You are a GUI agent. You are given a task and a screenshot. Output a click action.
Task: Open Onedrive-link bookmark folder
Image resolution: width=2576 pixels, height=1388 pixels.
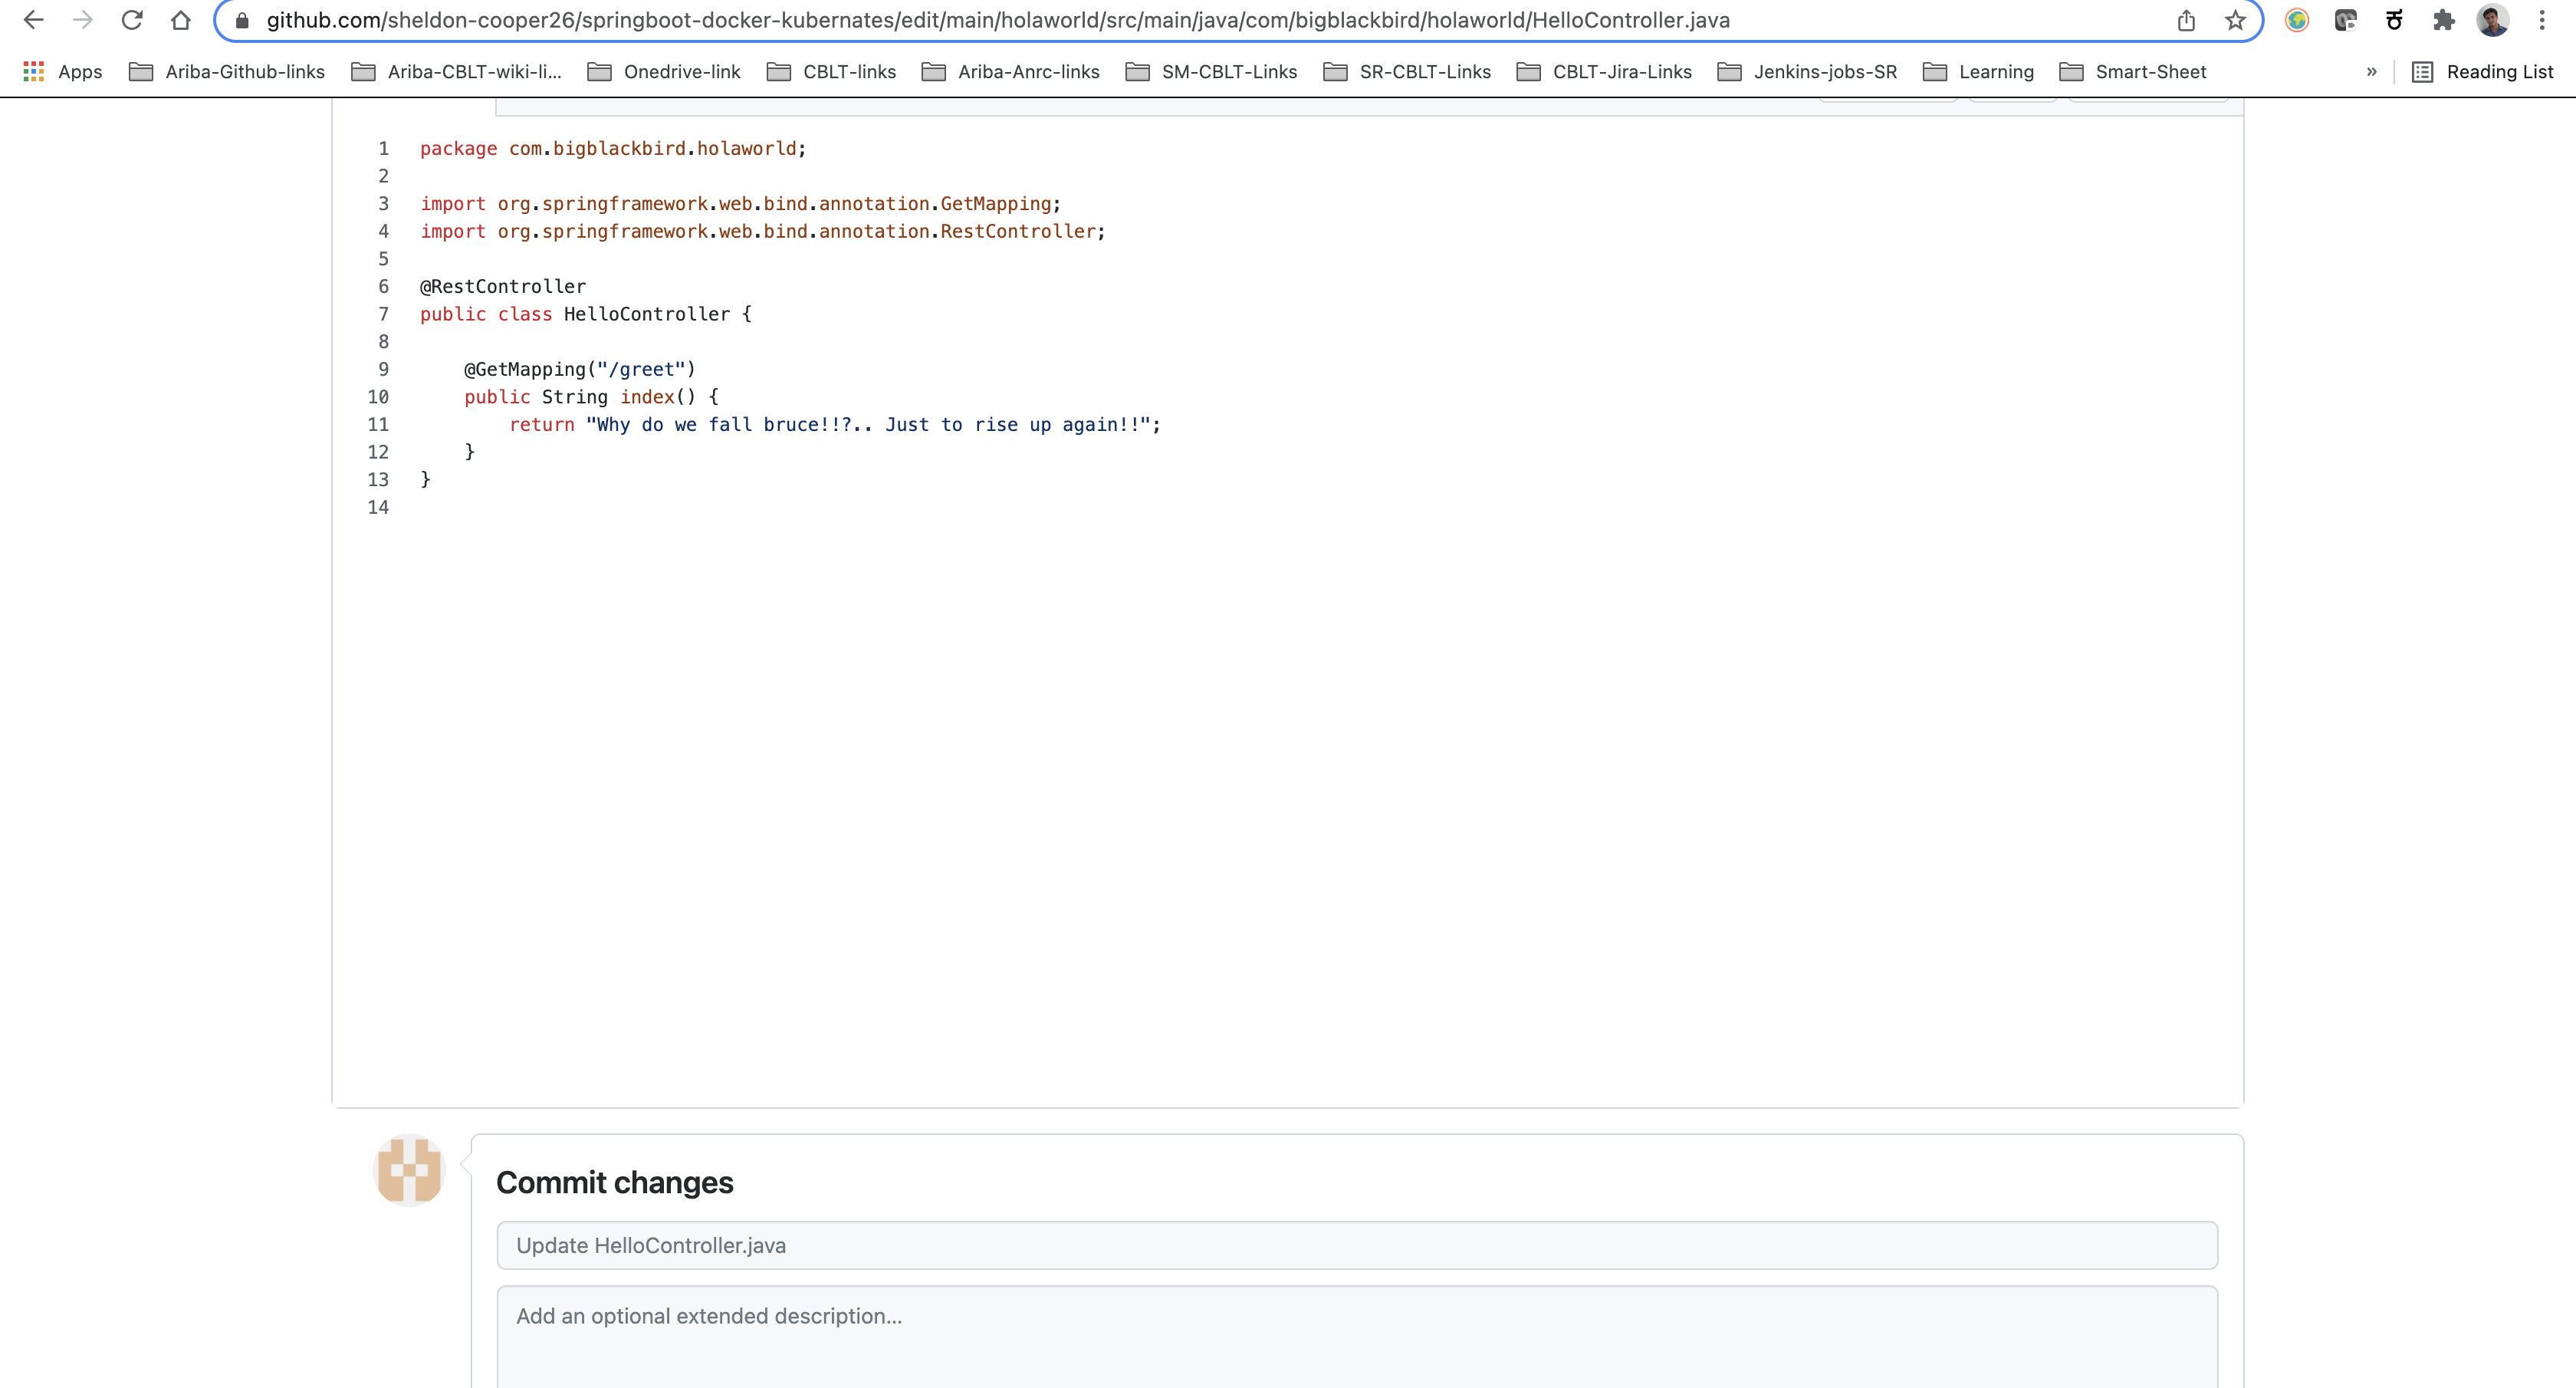point(664,72)
